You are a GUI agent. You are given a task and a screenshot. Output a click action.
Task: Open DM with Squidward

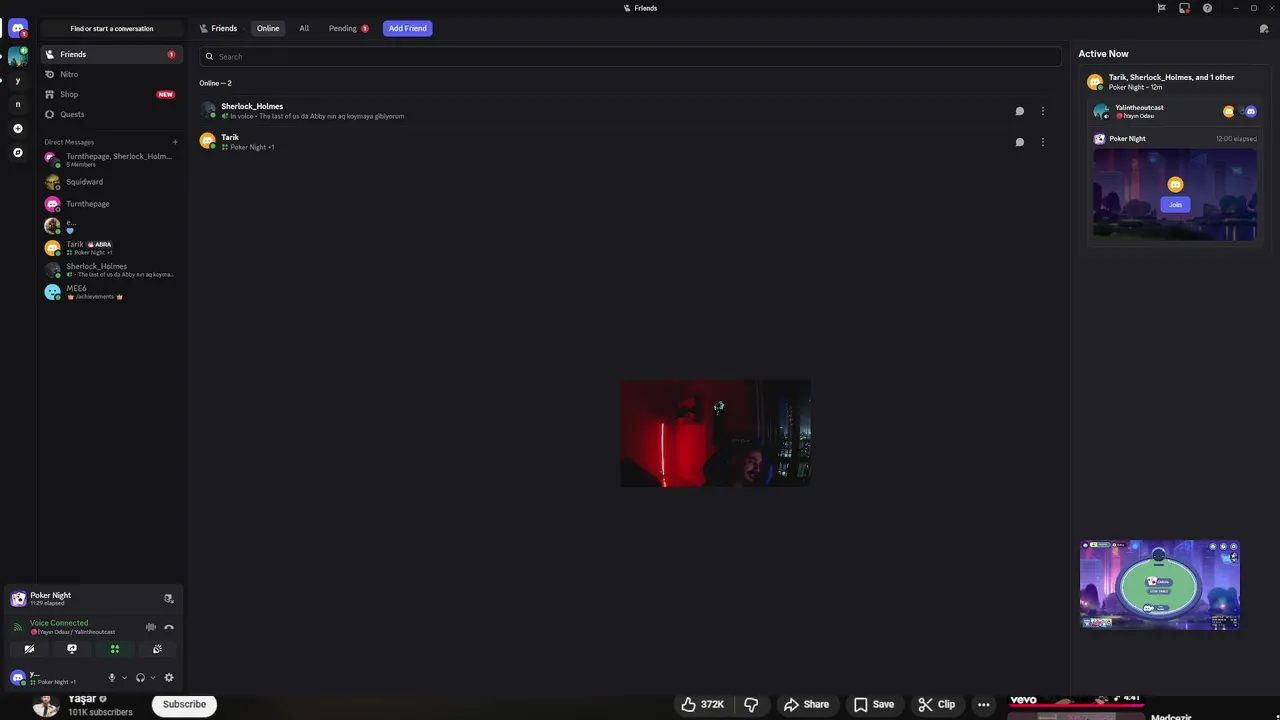tap(110, 182)
